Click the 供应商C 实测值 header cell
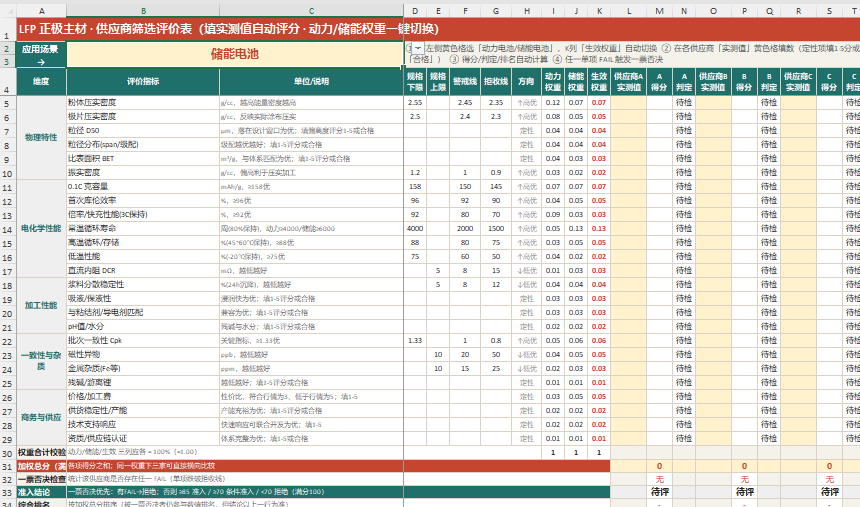Image resolution: width=860 pixels, height=507 pixels. [799, 82]
